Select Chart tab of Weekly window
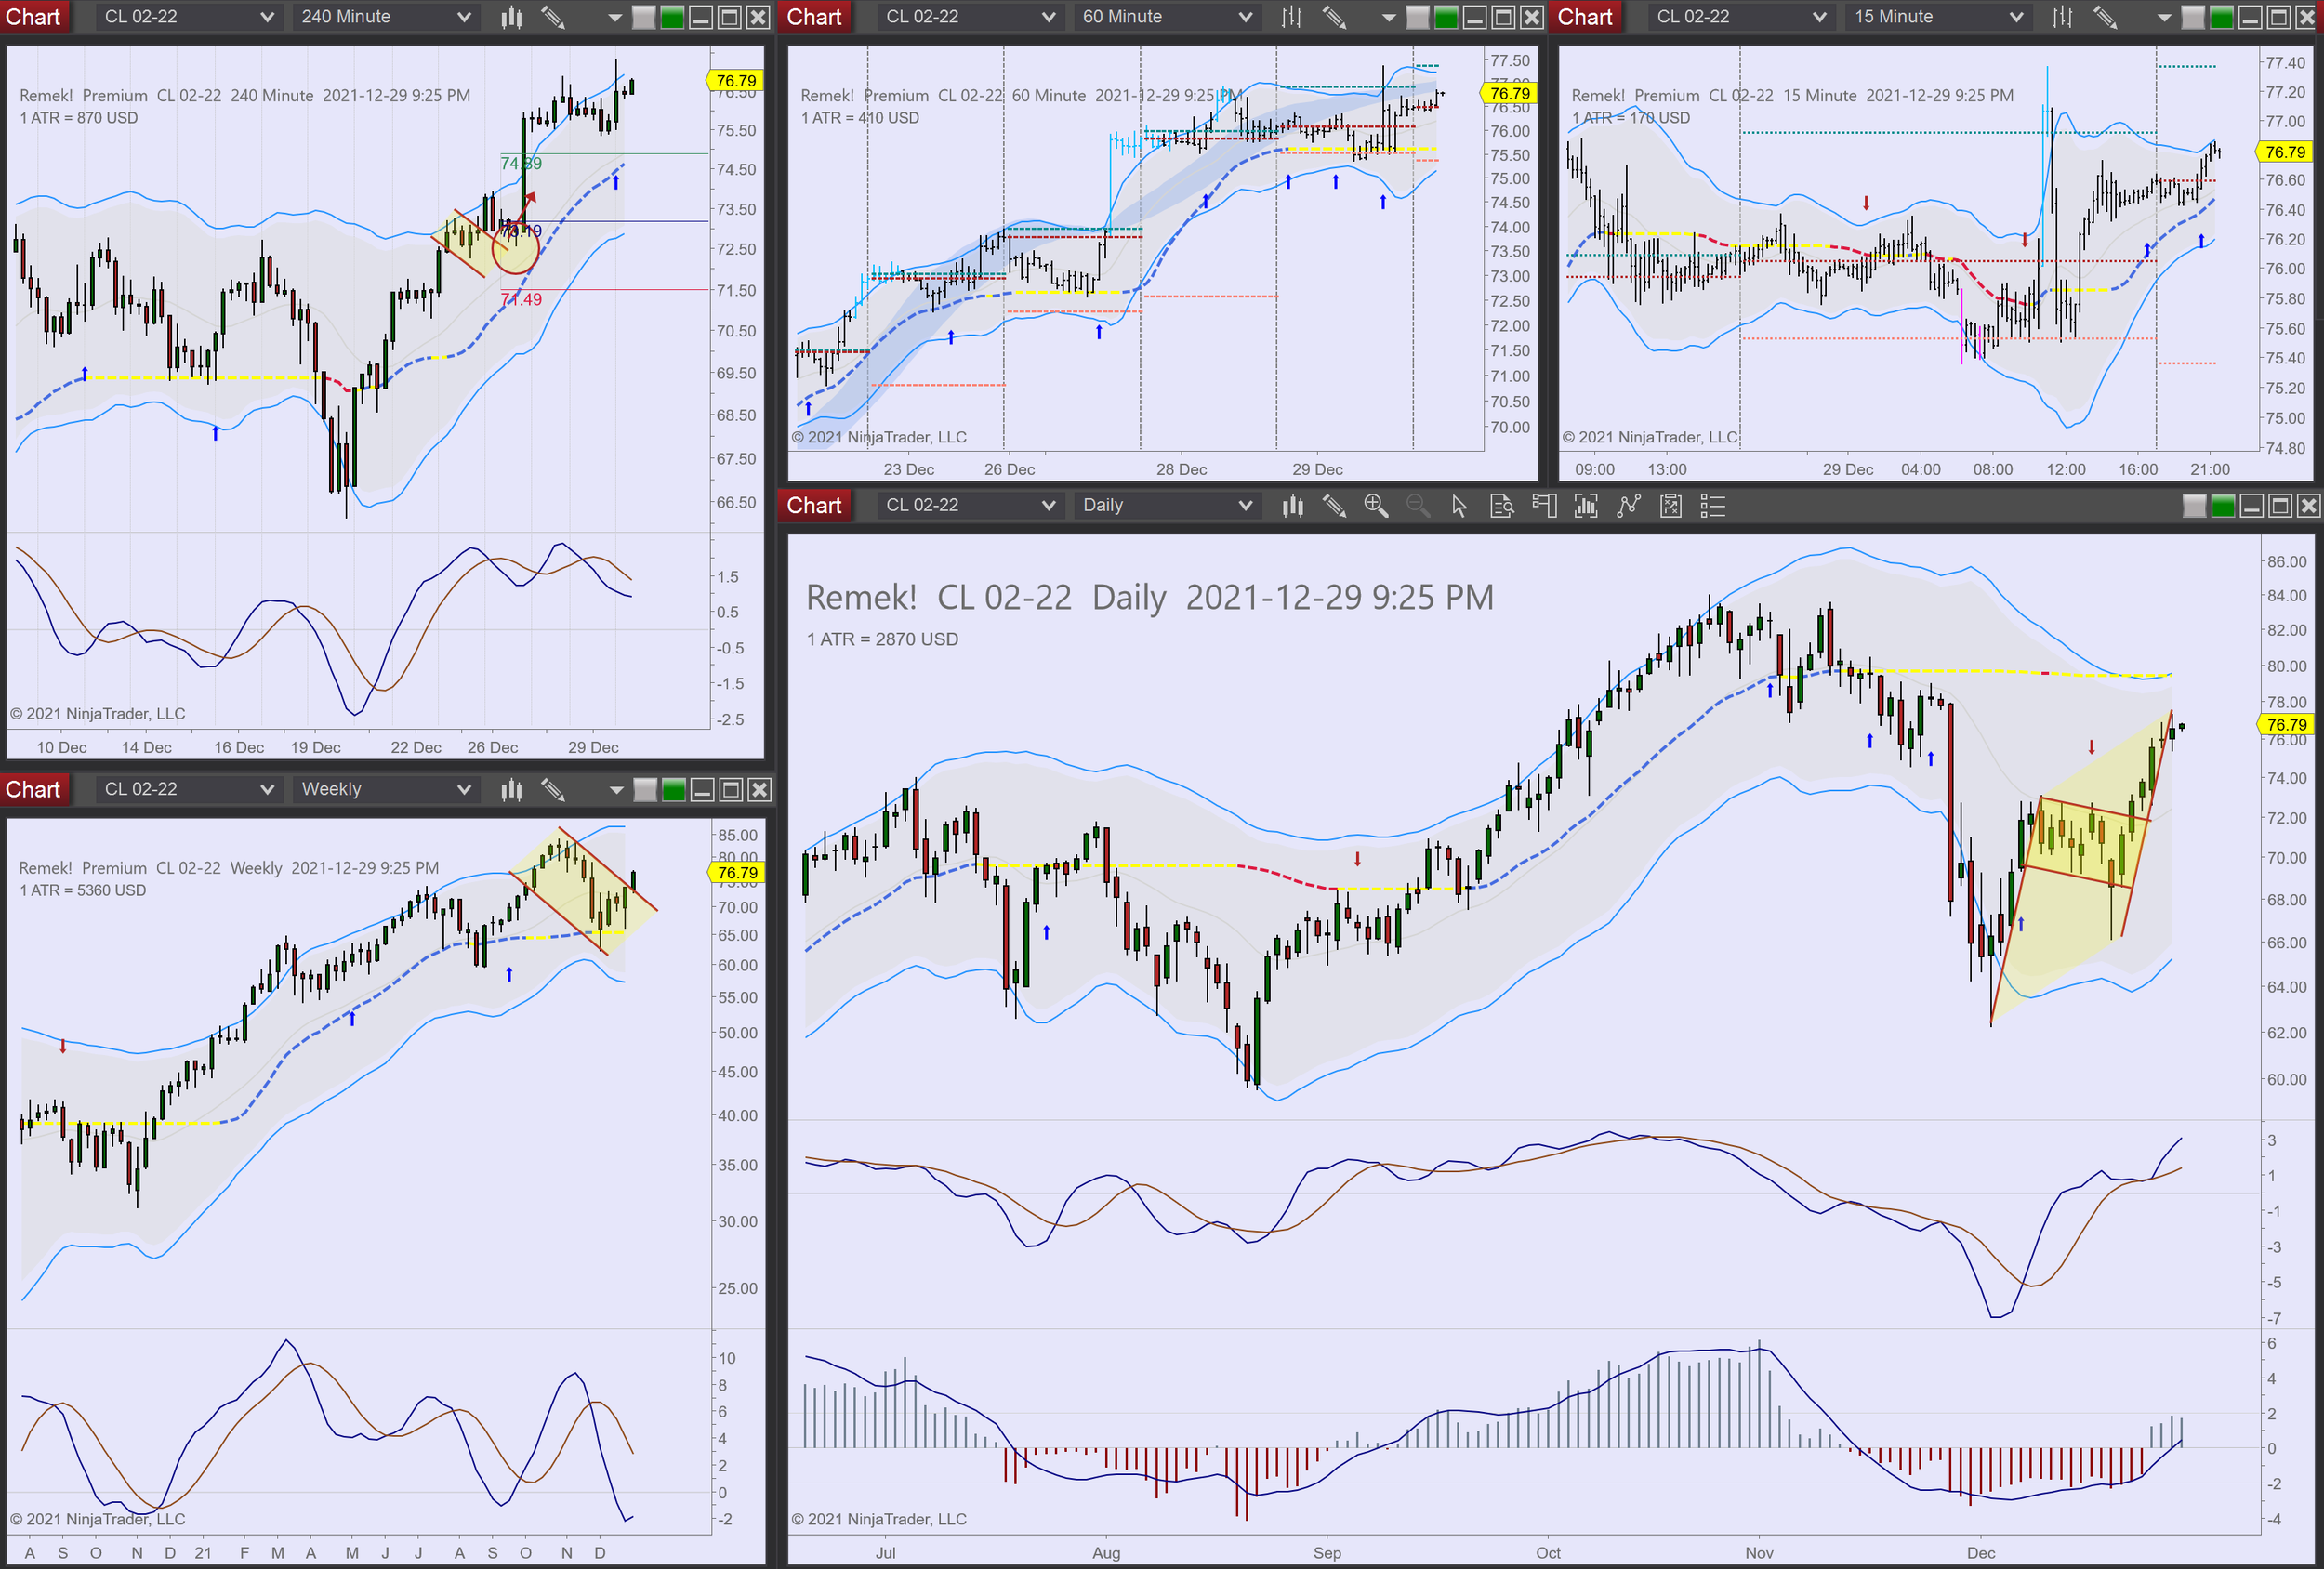 [x=33, y=790]
